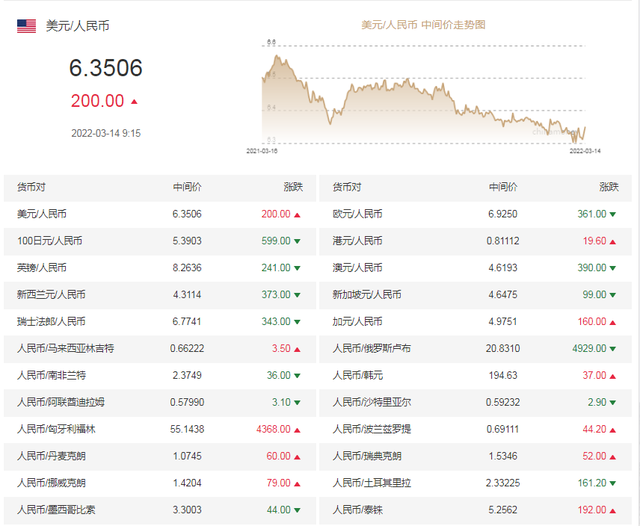The height and width of the screenshot is (526, 640).
Task: Click the left 货币对 column header
Action: (x=31, y=187)
